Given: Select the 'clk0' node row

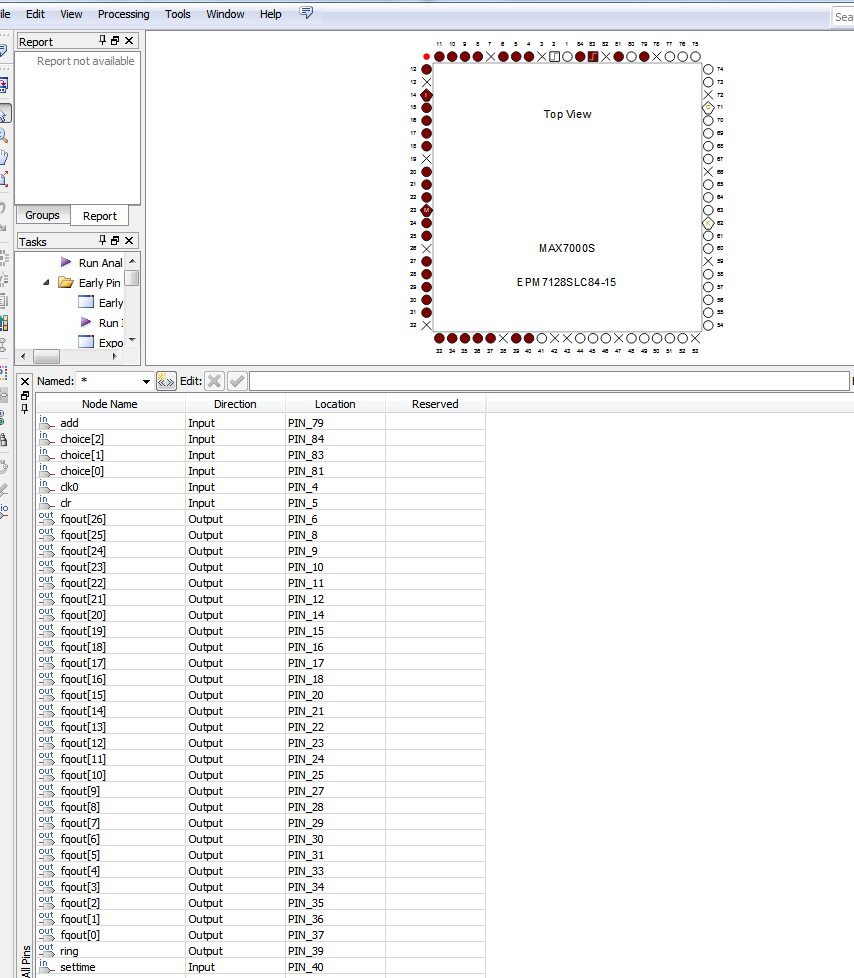Looking at the screenshot, I should [261, 487].
